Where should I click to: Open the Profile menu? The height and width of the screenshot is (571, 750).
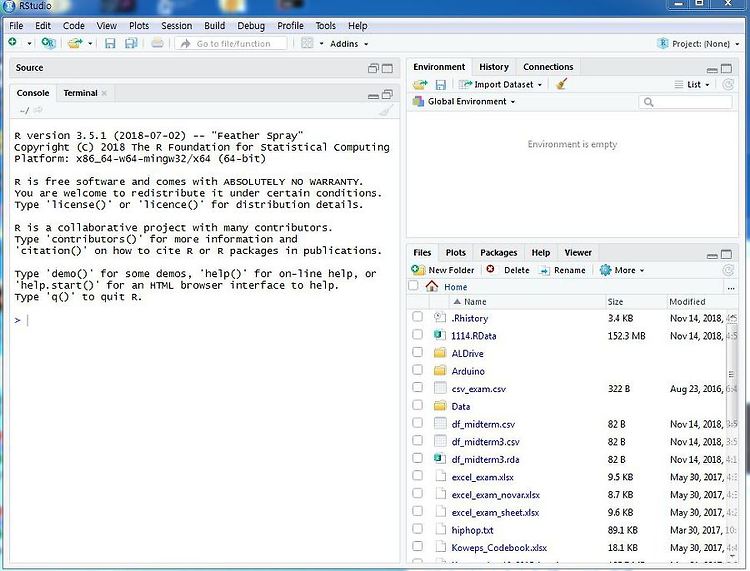tap(290, 26)
